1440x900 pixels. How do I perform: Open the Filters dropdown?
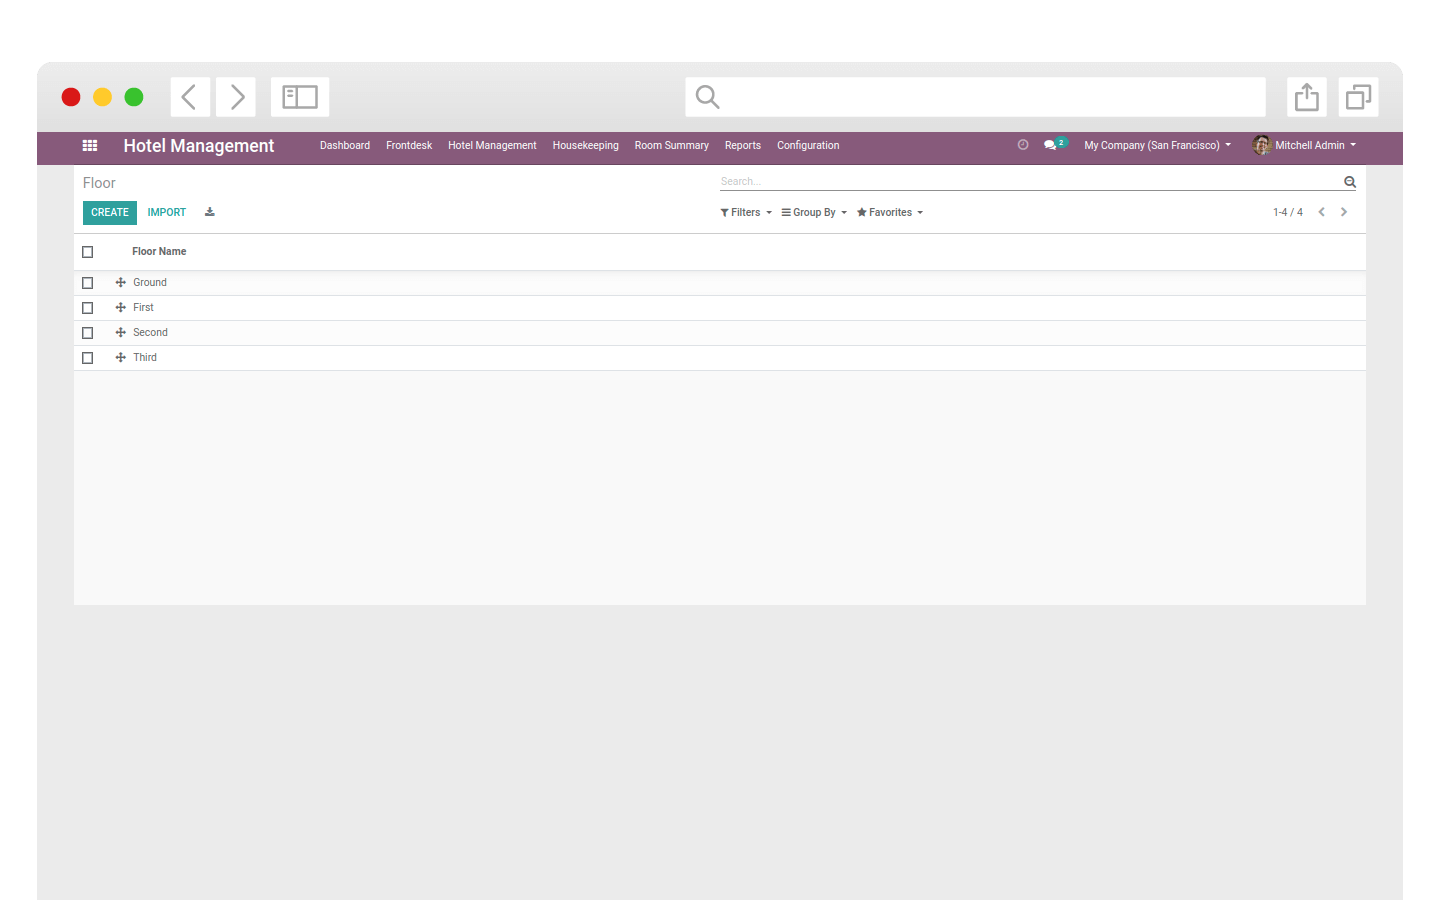tap(746, 212)
